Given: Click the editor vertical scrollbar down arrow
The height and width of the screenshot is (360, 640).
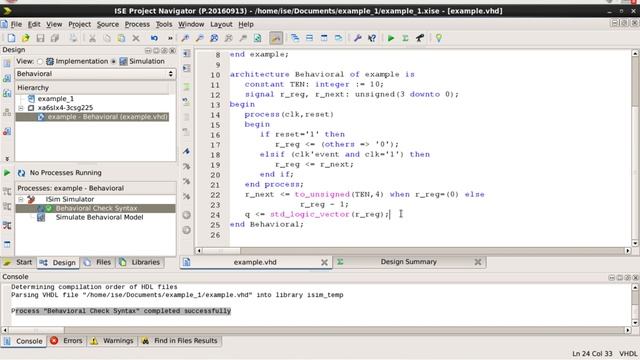Looking at the screenshot, I should (635, 243).
